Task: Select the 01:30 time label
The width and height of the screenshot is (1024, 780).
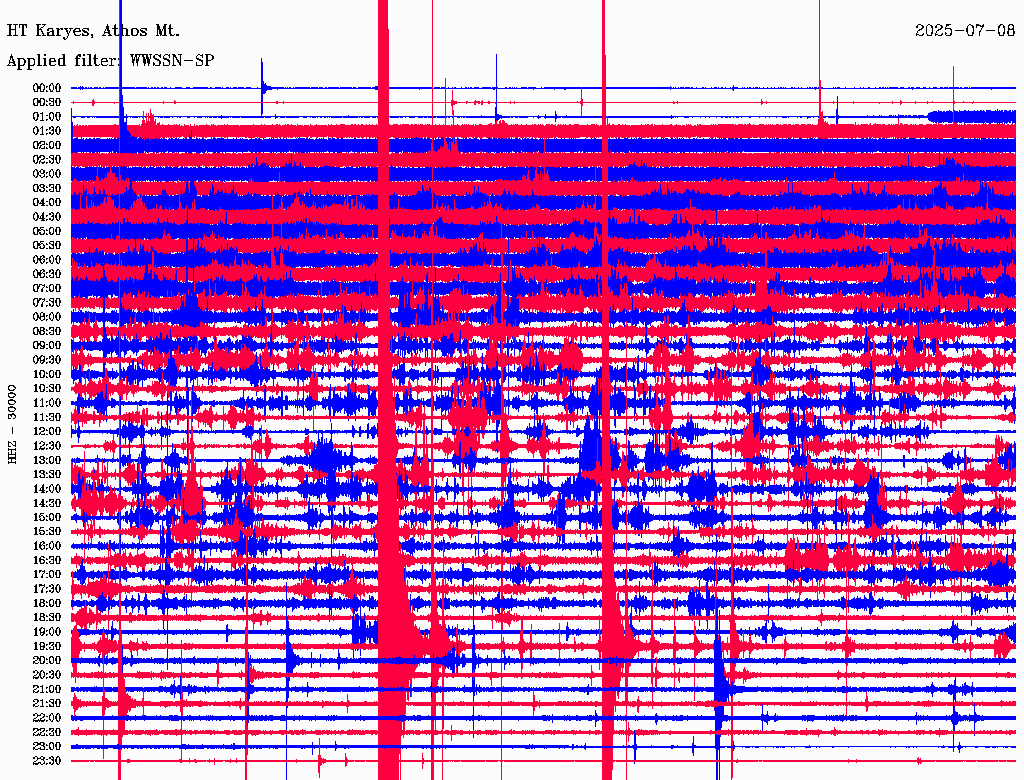Action: pos(47,131)
